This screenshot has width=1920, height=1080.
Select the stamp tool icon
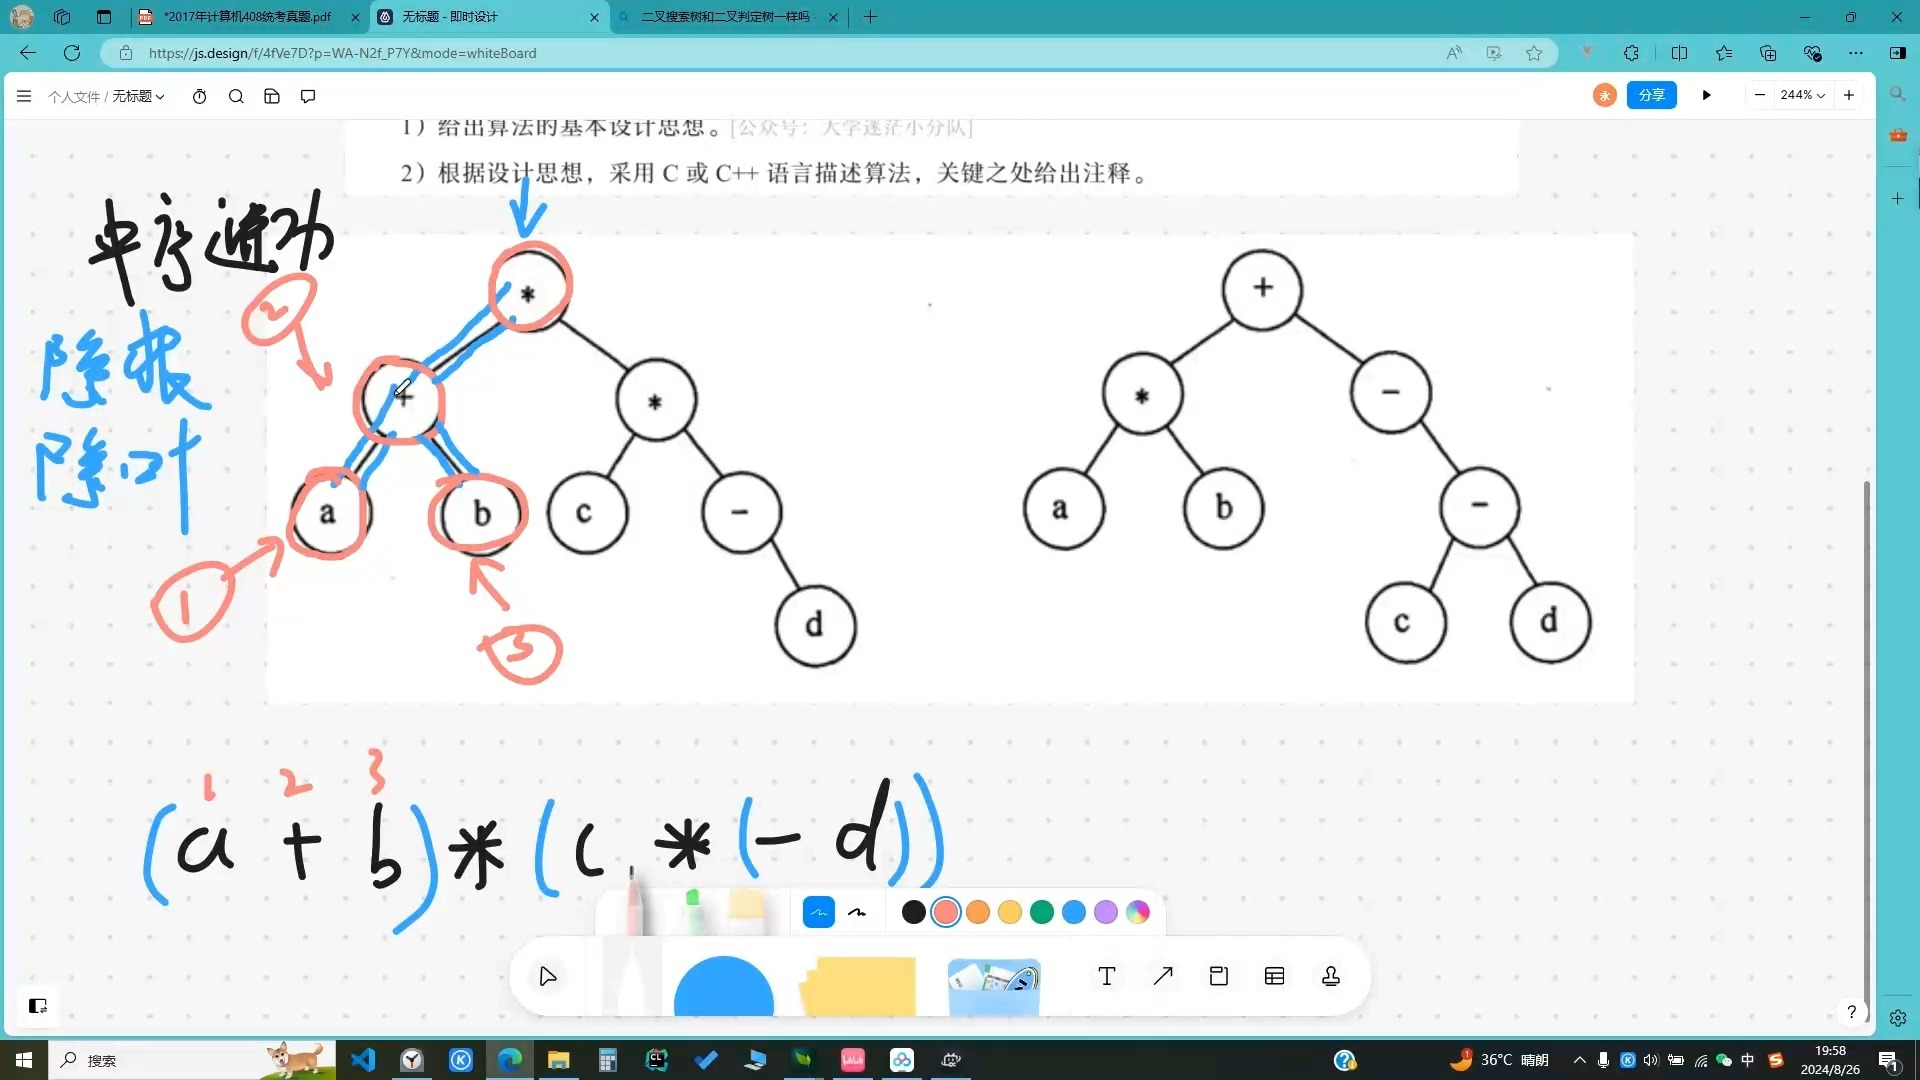(1330, 977)
